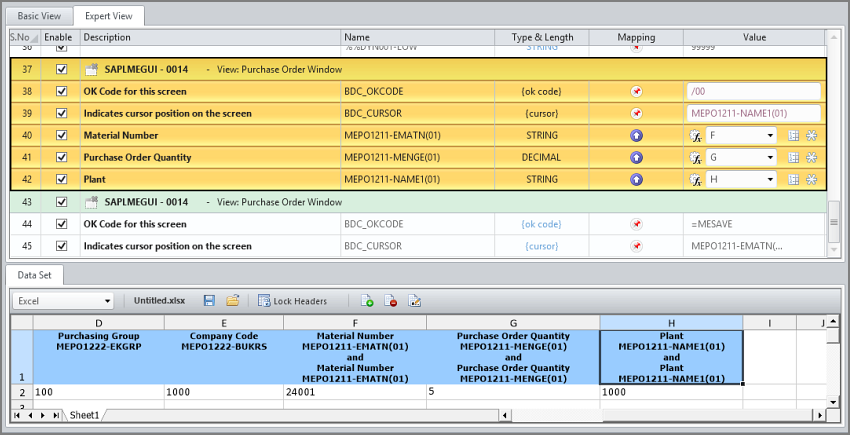This screenshot has height=435, width=850.
Task: Edit the MEPO1211-NAME1(01) cursor value field
Action: pos(754,113)
